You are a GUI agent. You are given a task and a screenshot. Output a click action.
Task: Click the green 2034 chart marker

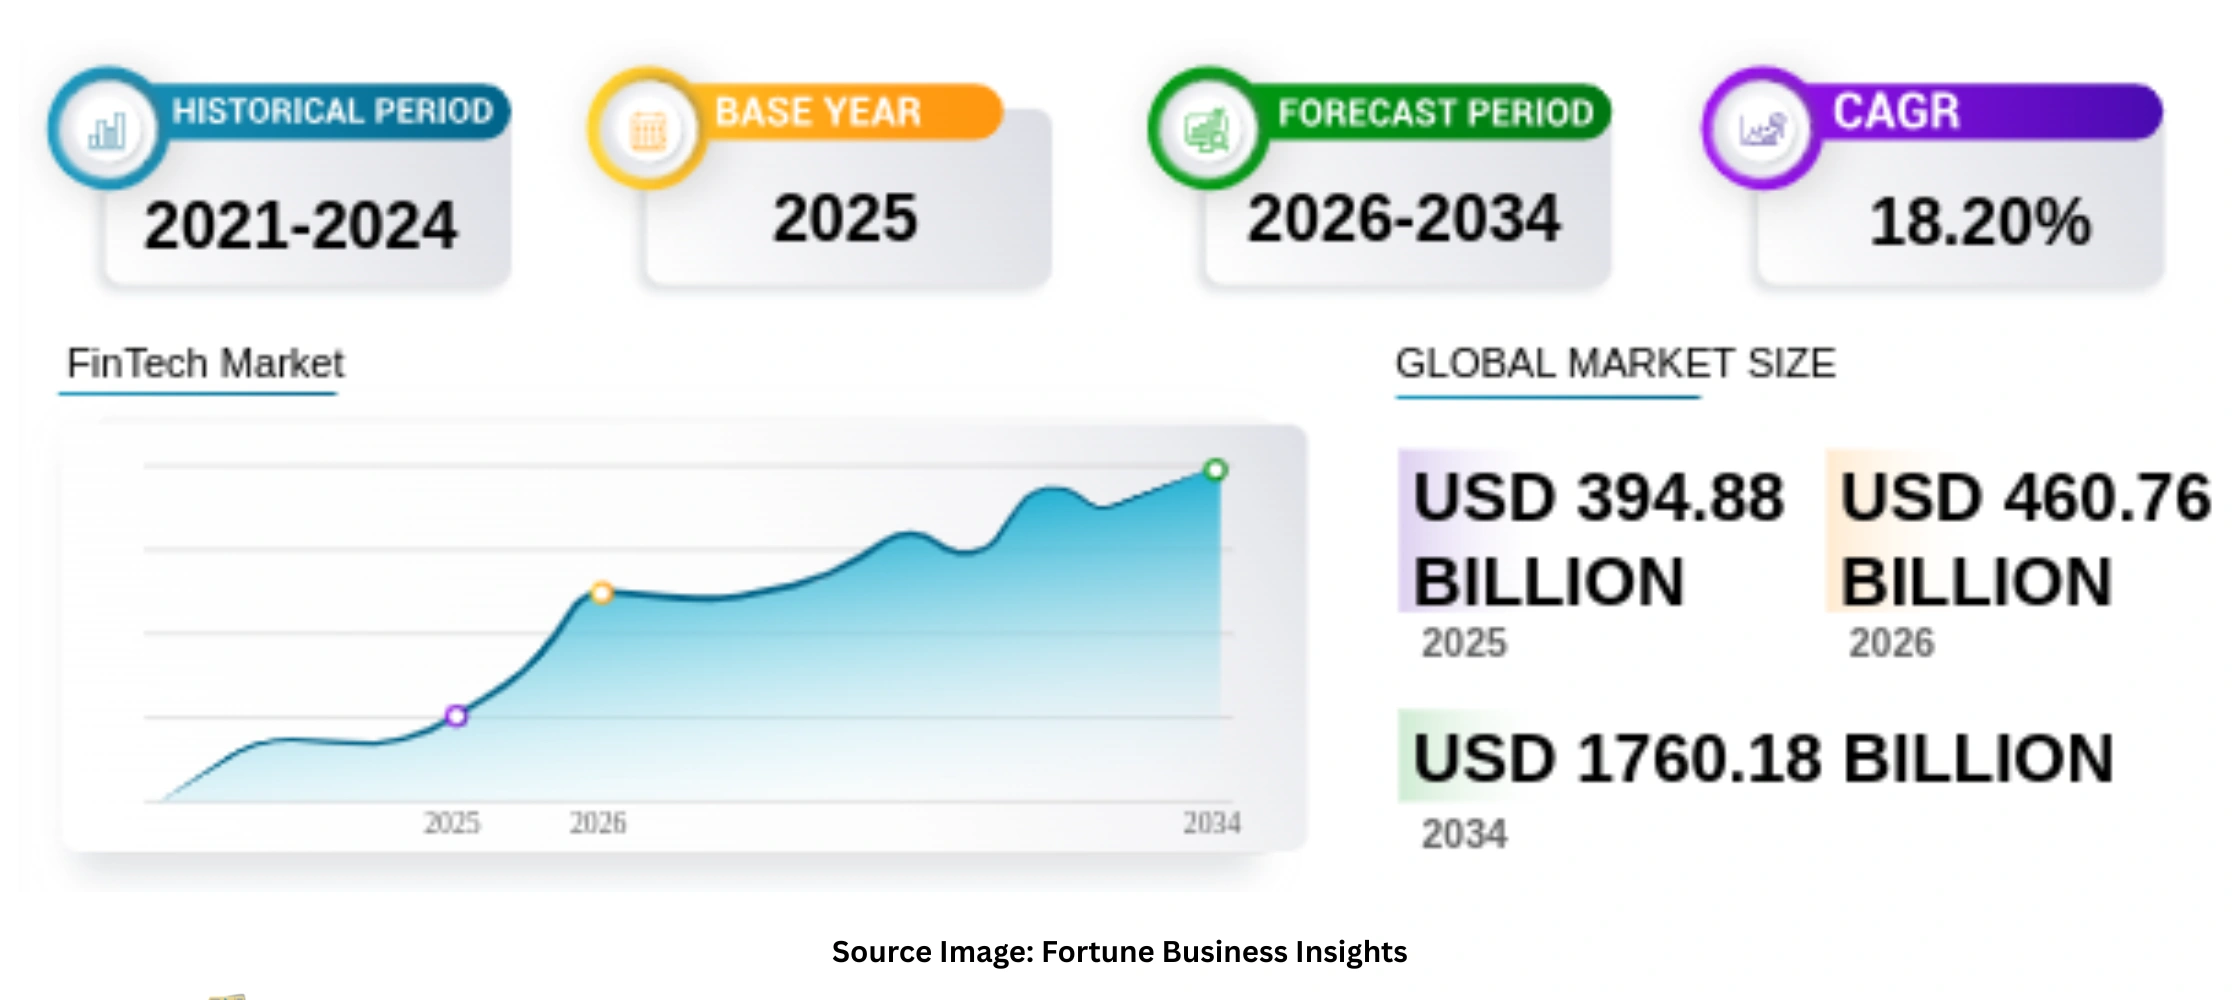pos(1215,470)
